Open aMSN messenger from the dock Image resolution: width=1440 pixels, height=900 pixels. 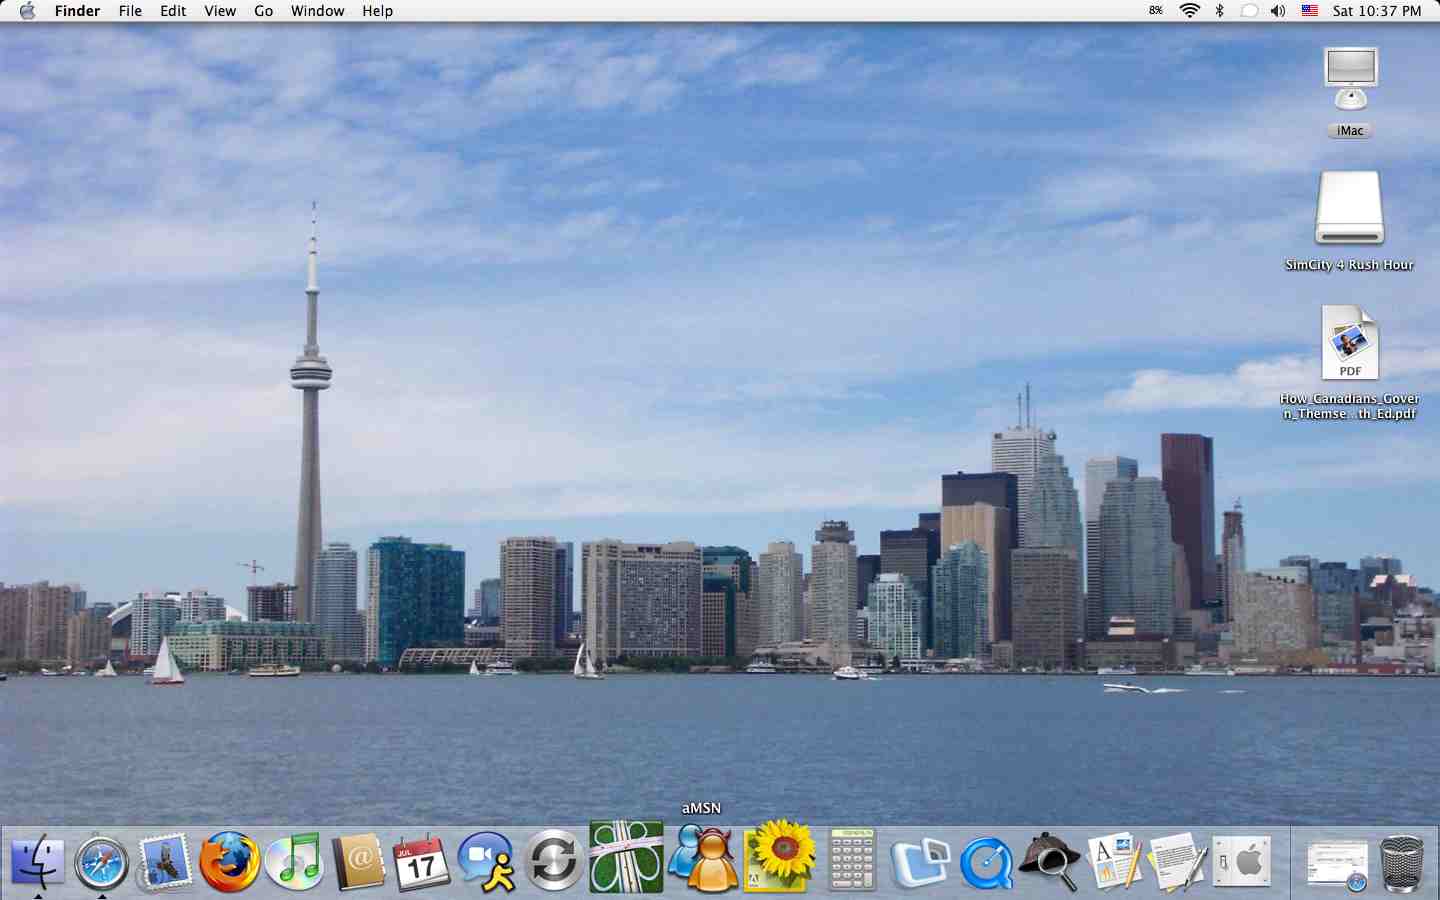[703, 857]
